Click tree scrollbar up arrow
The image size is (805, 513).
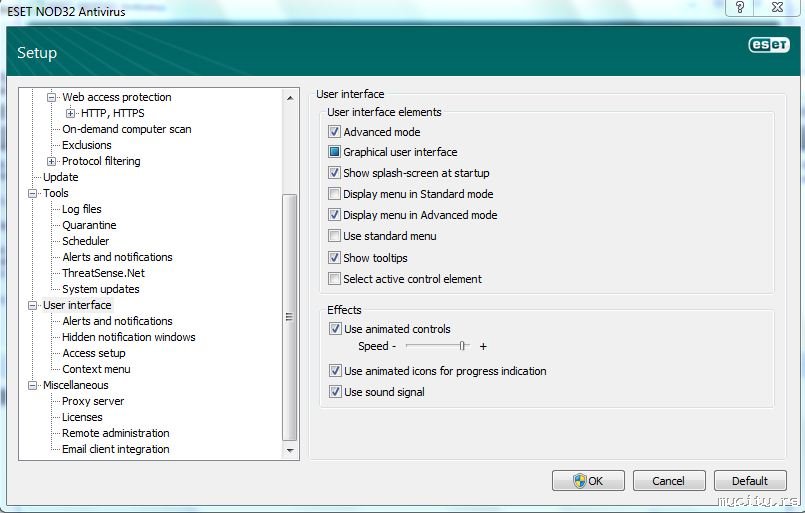290,98
